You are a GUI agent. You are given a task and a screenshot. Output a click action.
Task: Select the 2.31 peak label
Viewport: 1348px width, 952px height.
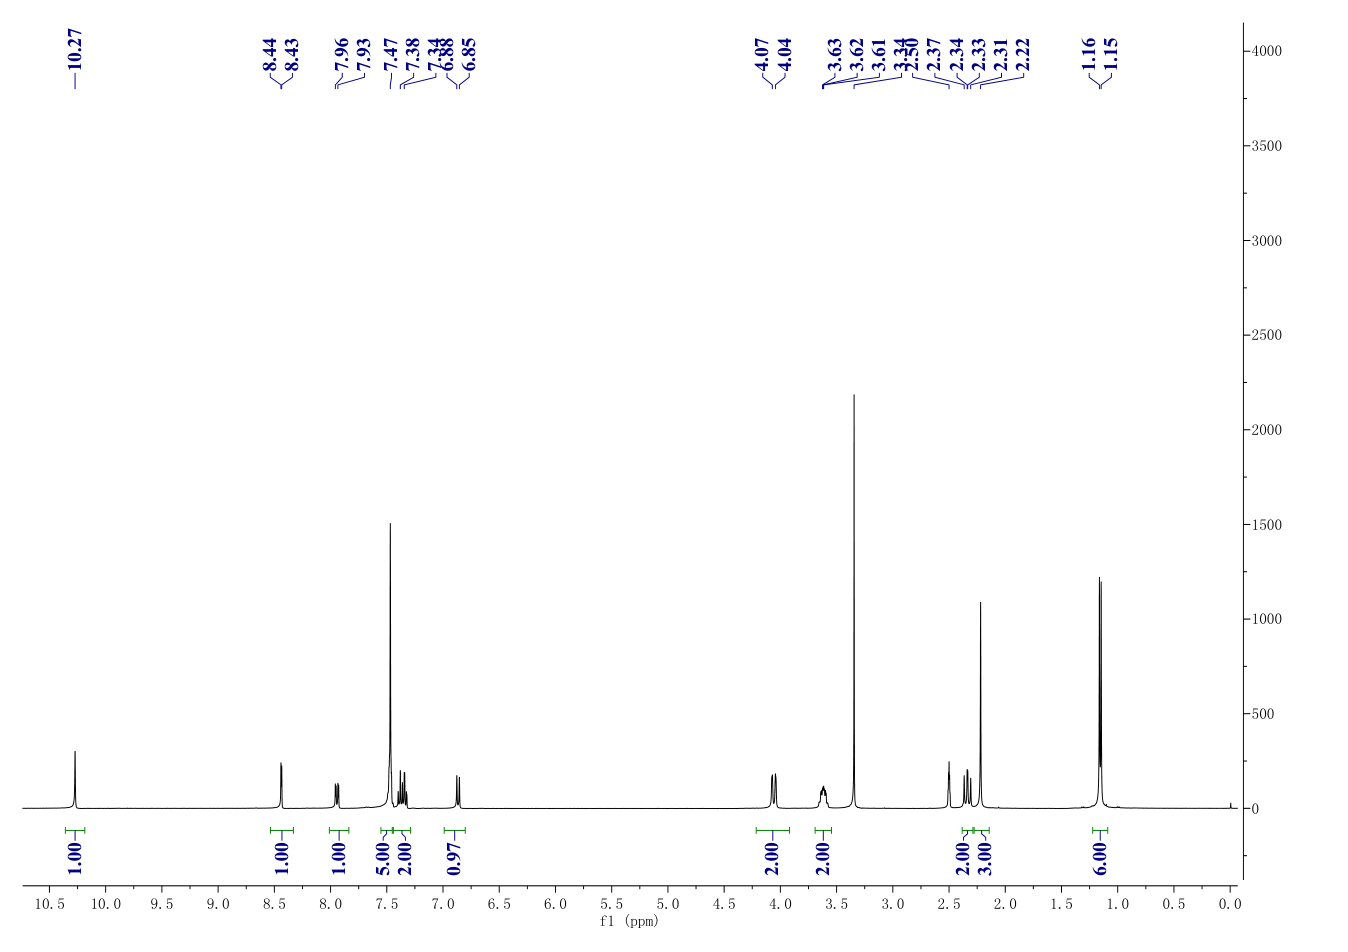pos(1000,54)
